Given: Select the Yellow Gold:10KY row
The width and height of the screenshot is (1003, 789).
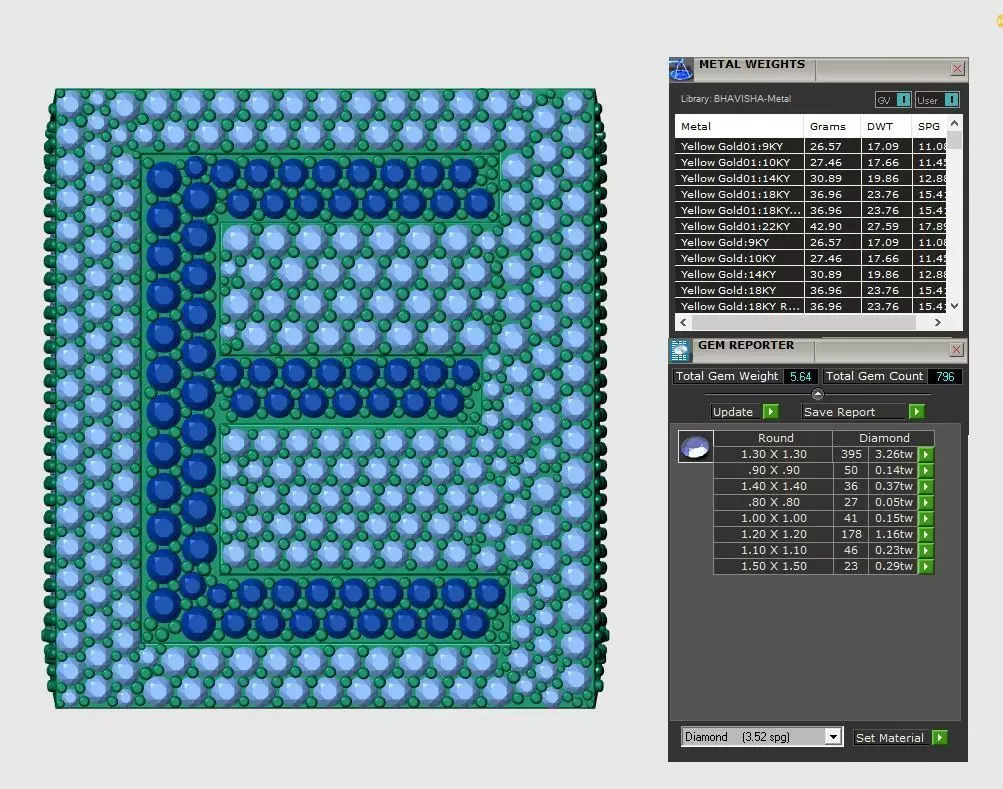Looking at the screenshot, I should tap(810, 259).
